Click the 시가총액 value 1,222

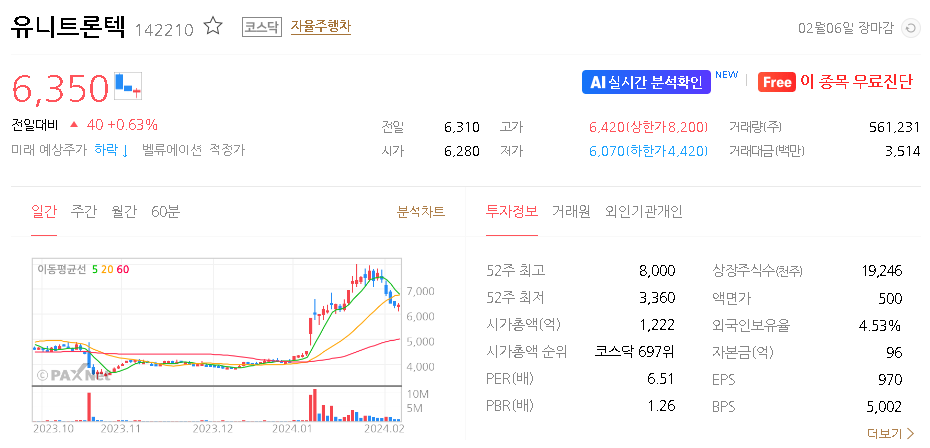(658, 325)
